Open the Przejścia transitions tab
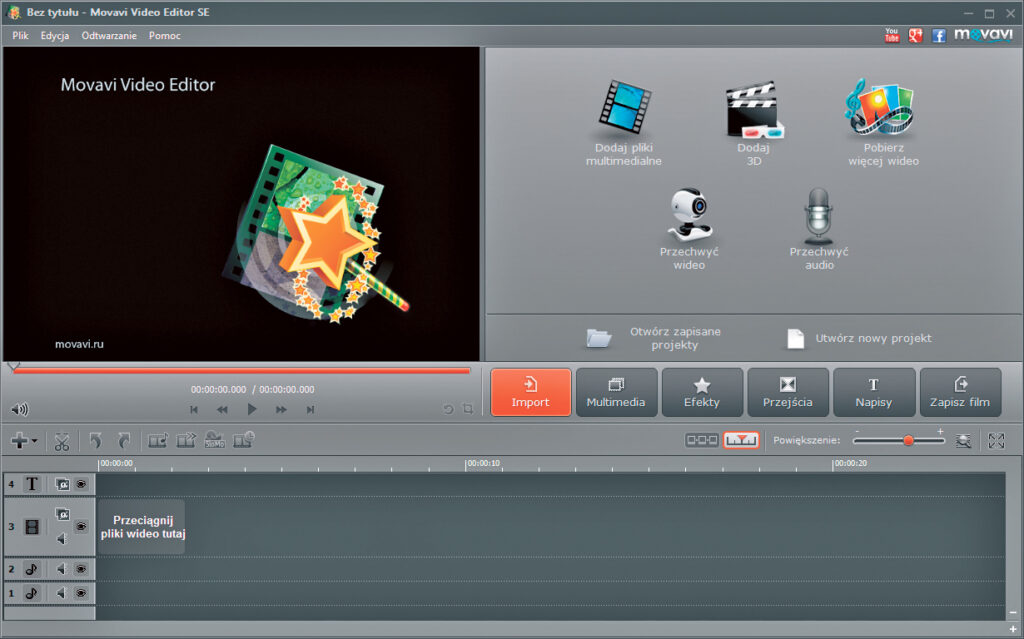 tap(787, 392)
